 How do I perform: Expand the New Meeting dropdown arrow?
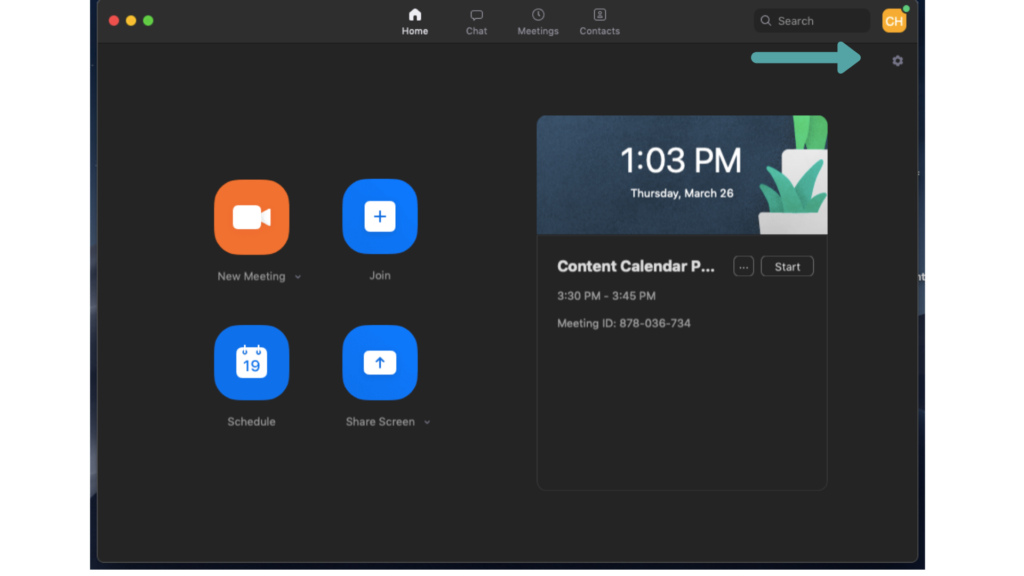pos(298,277)
